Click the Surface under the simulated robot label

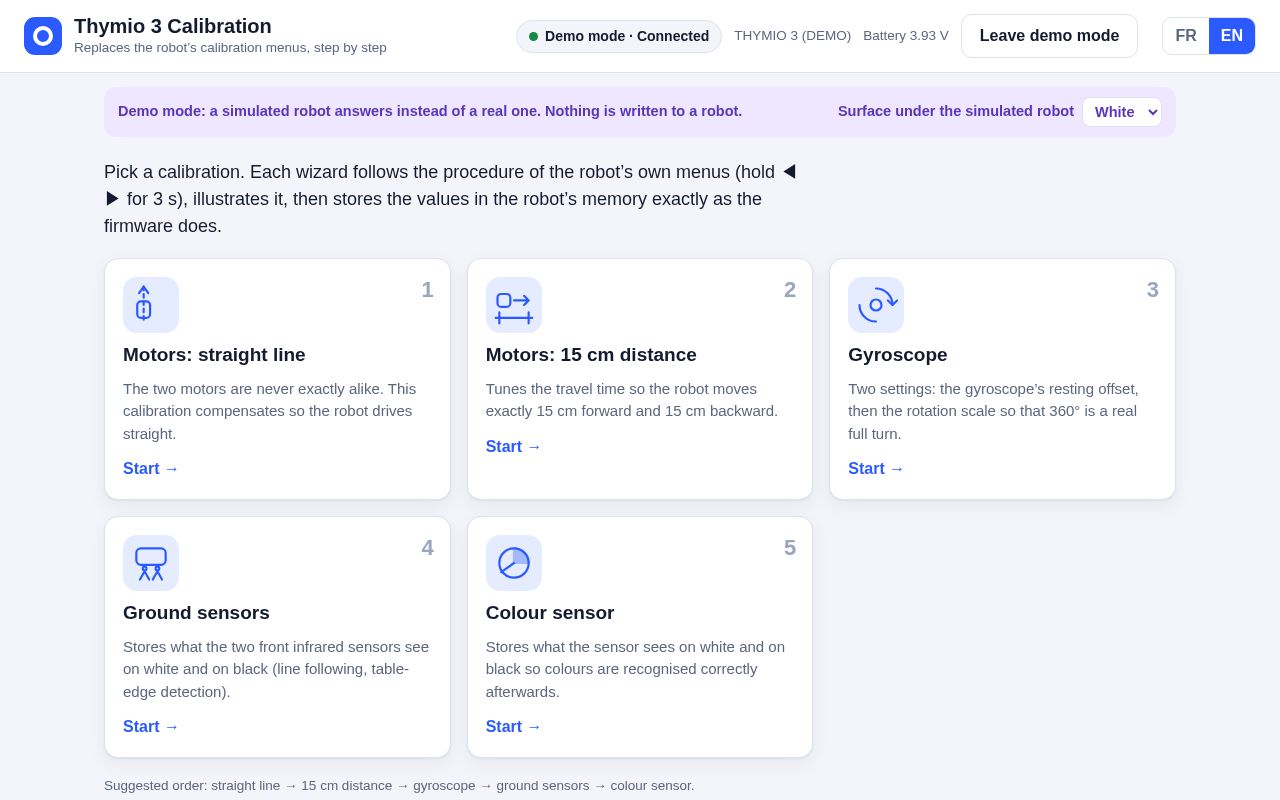[x=956, y=111]
